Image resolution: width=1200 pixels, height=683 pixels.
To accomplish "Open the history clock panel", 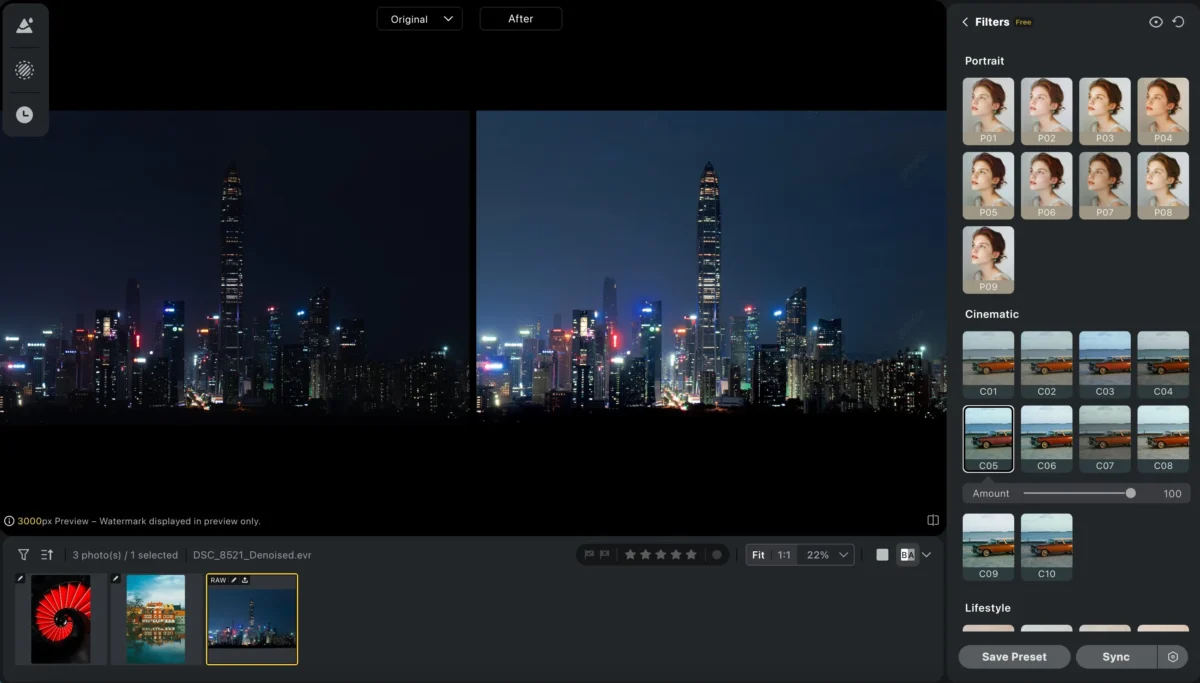I will (x=25, y=115).
